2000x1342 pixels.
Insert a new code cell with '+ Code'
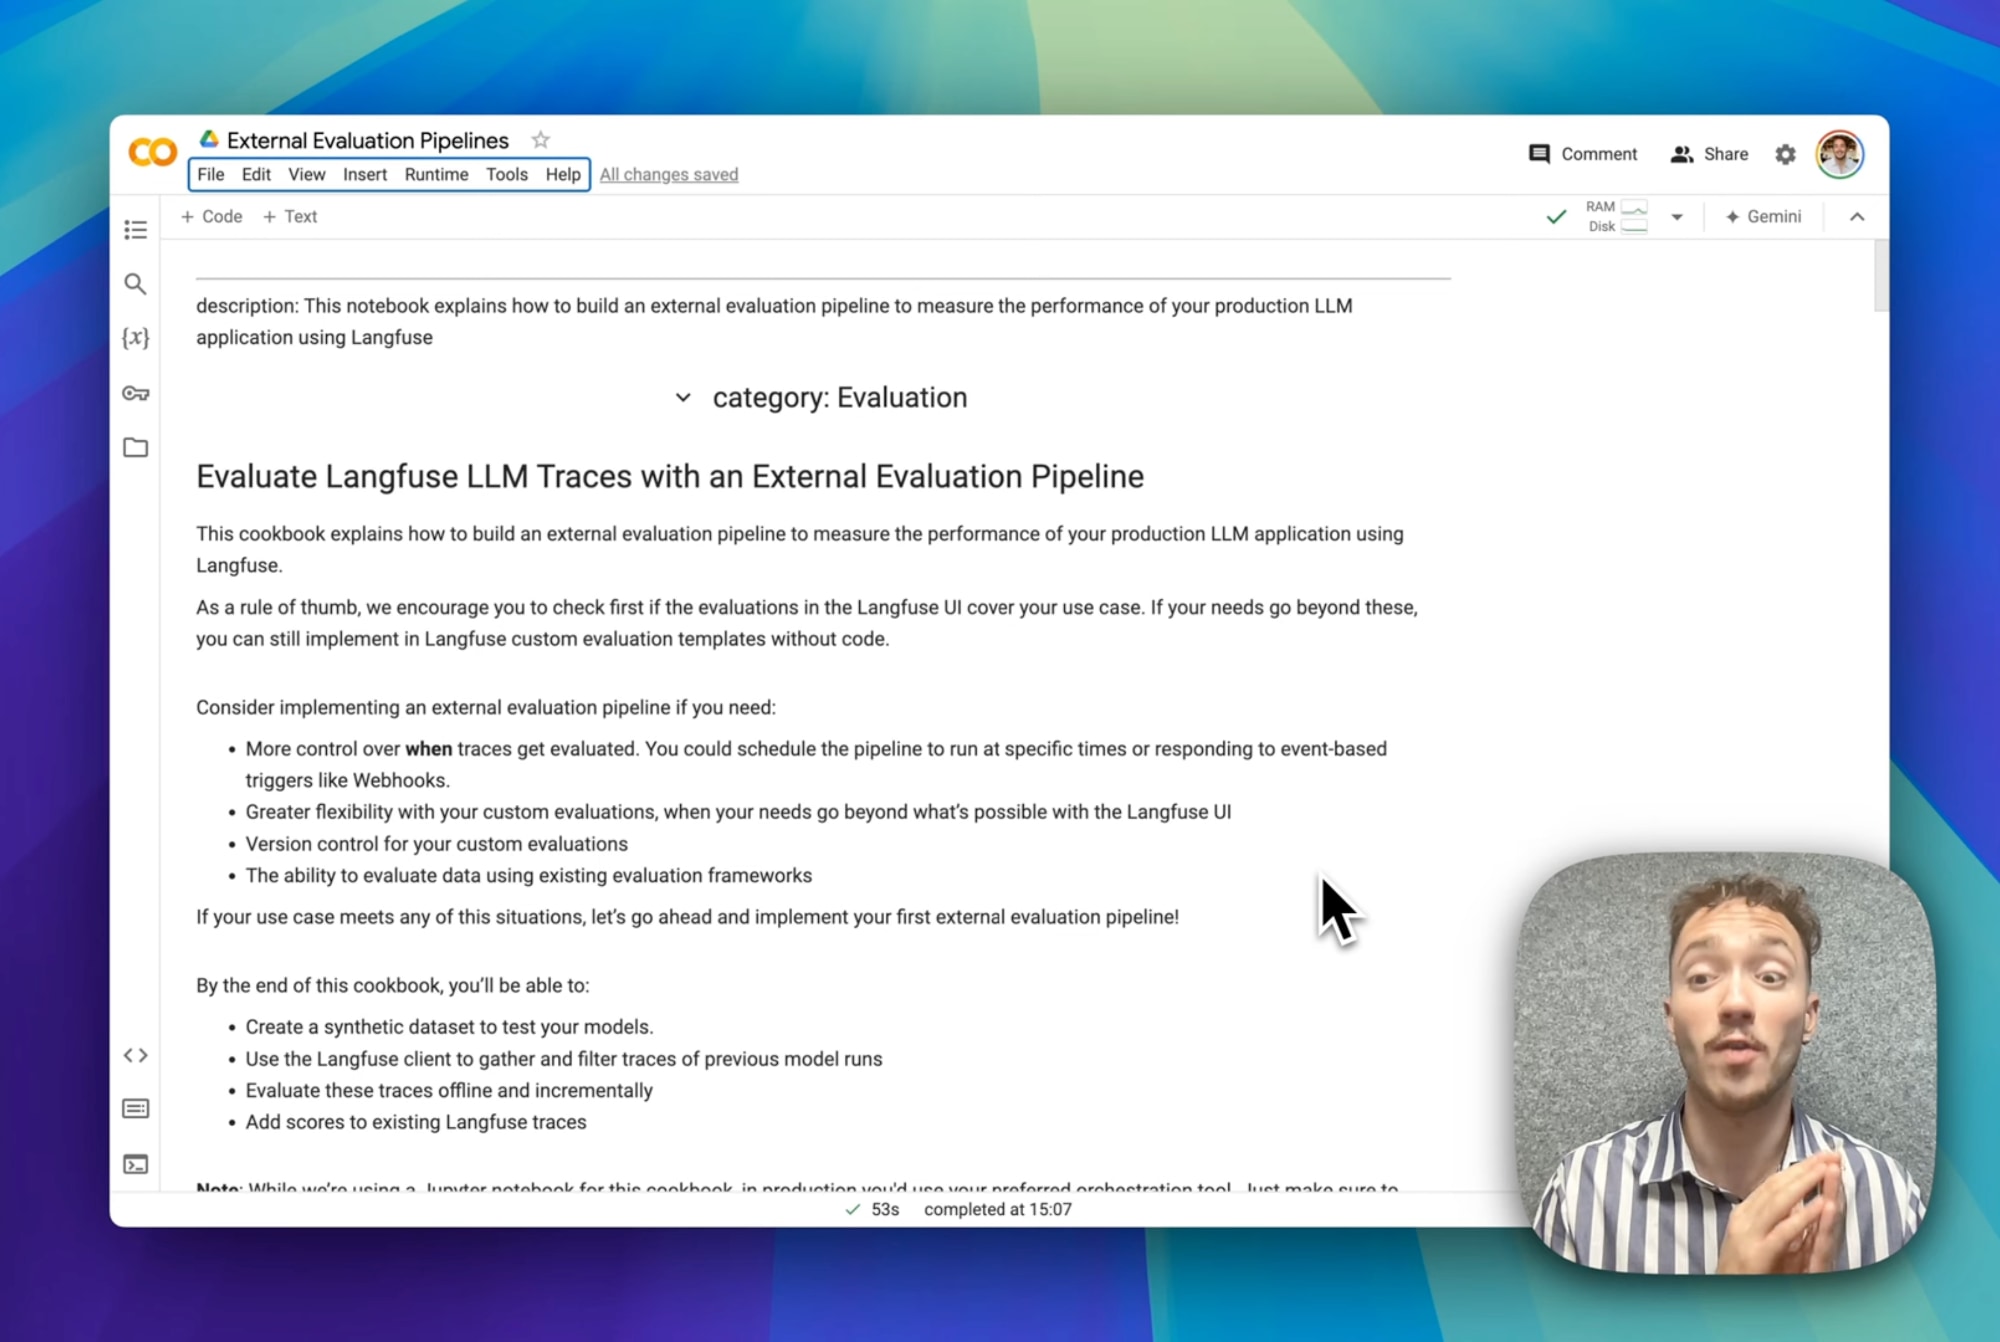point(211,216)
